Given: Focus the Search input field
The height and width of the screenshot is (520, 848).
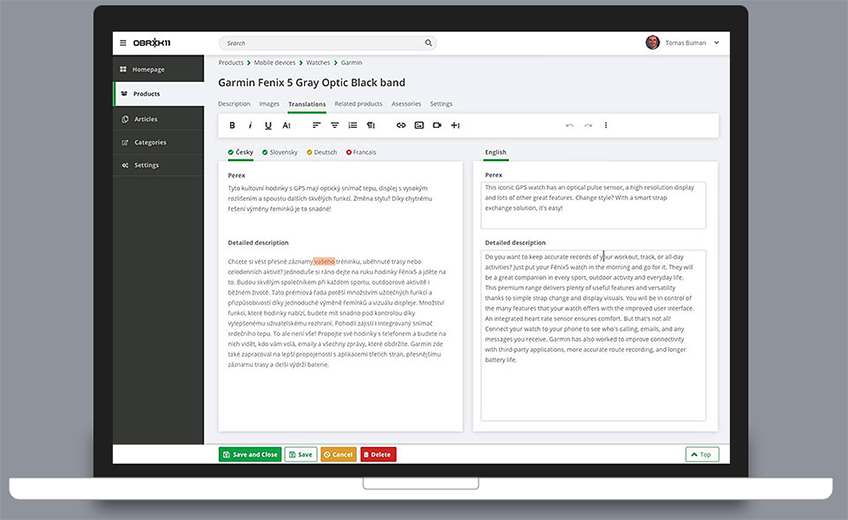Looking at the screenshot, I should (327, 43).
